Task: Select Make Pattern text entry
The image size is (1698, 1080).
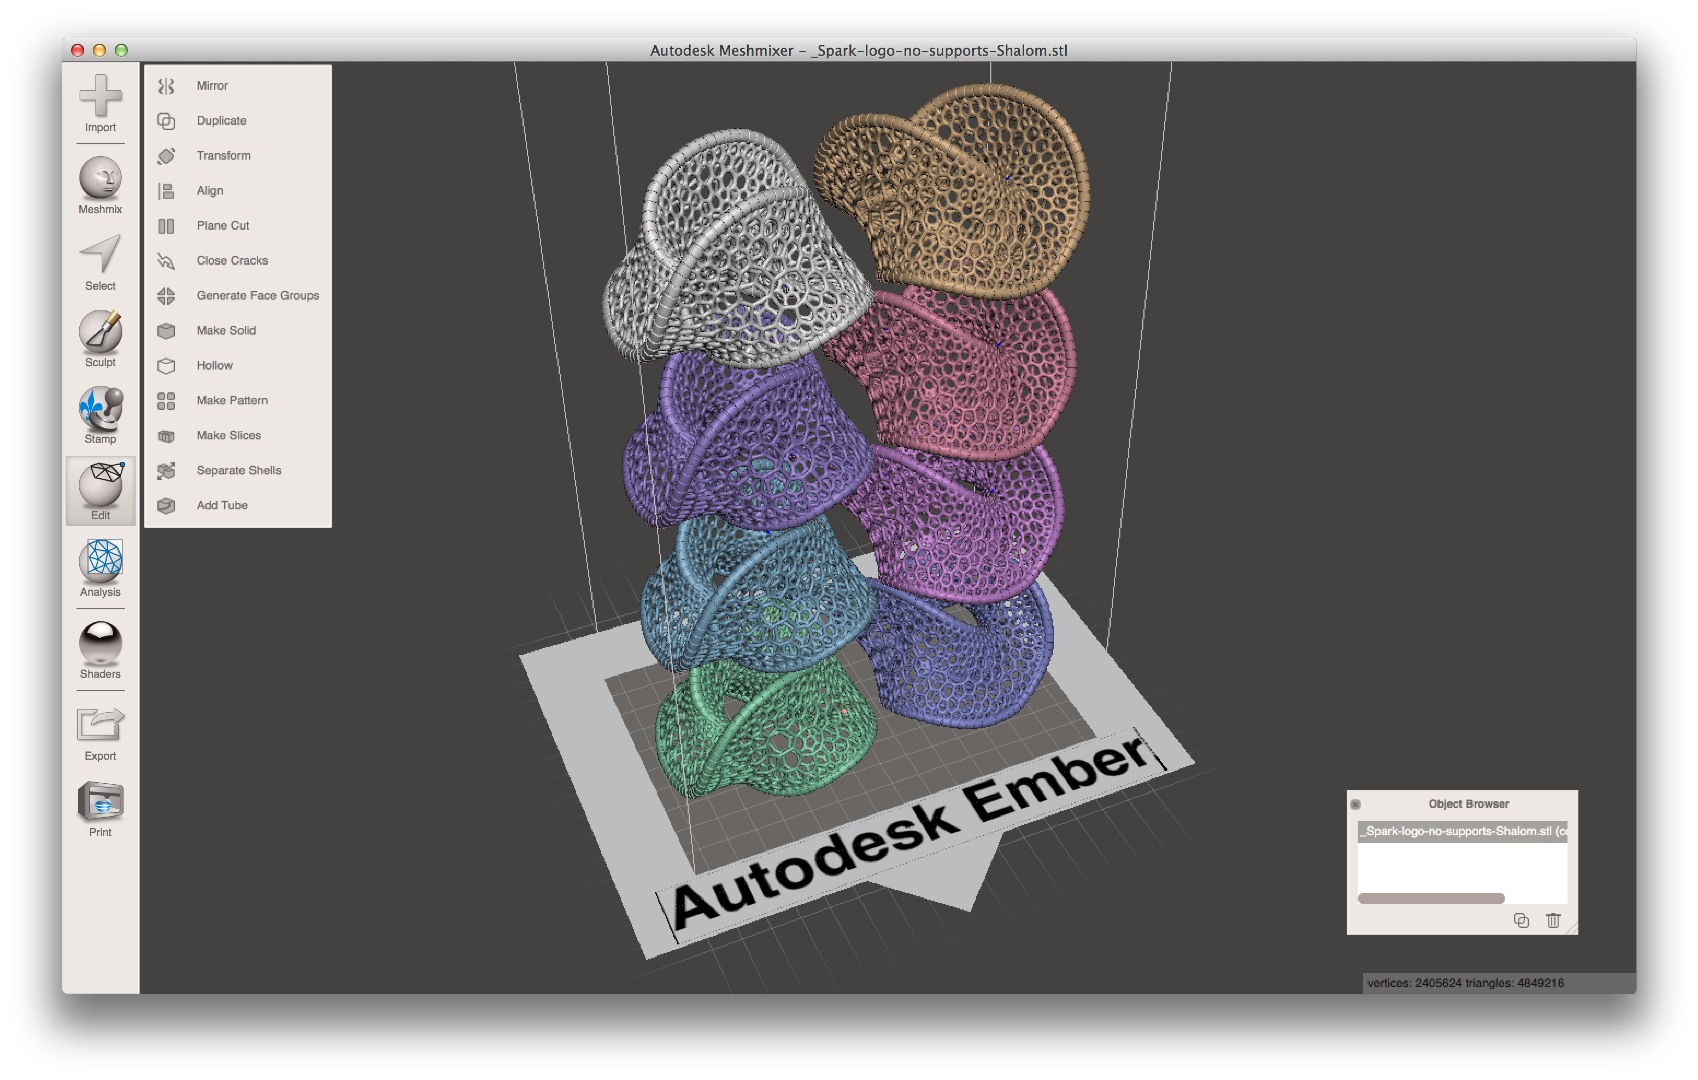Action: tap(232, 401)
